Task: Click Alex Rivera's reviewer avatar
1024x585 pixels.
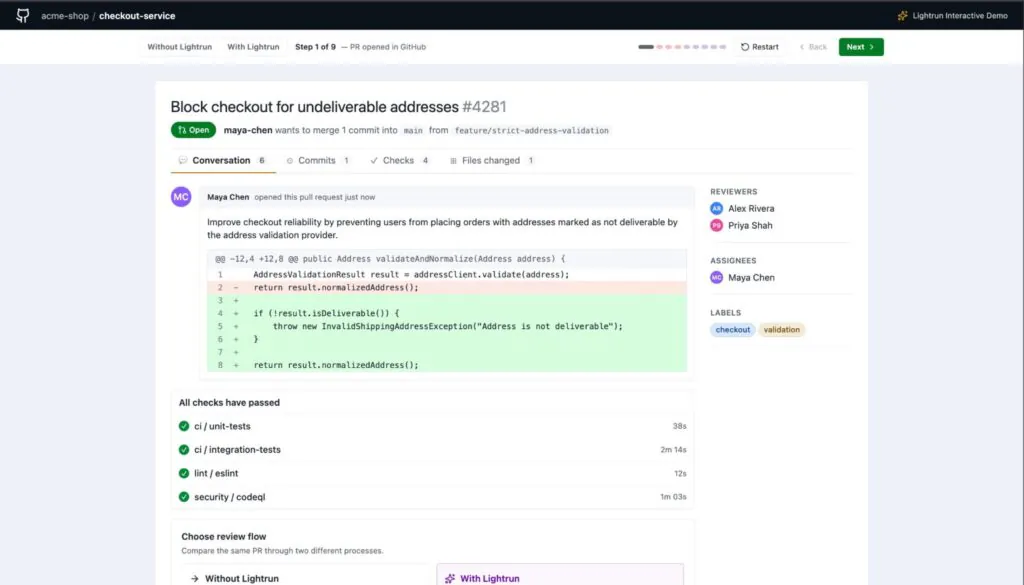Action: tap(716, 208)
